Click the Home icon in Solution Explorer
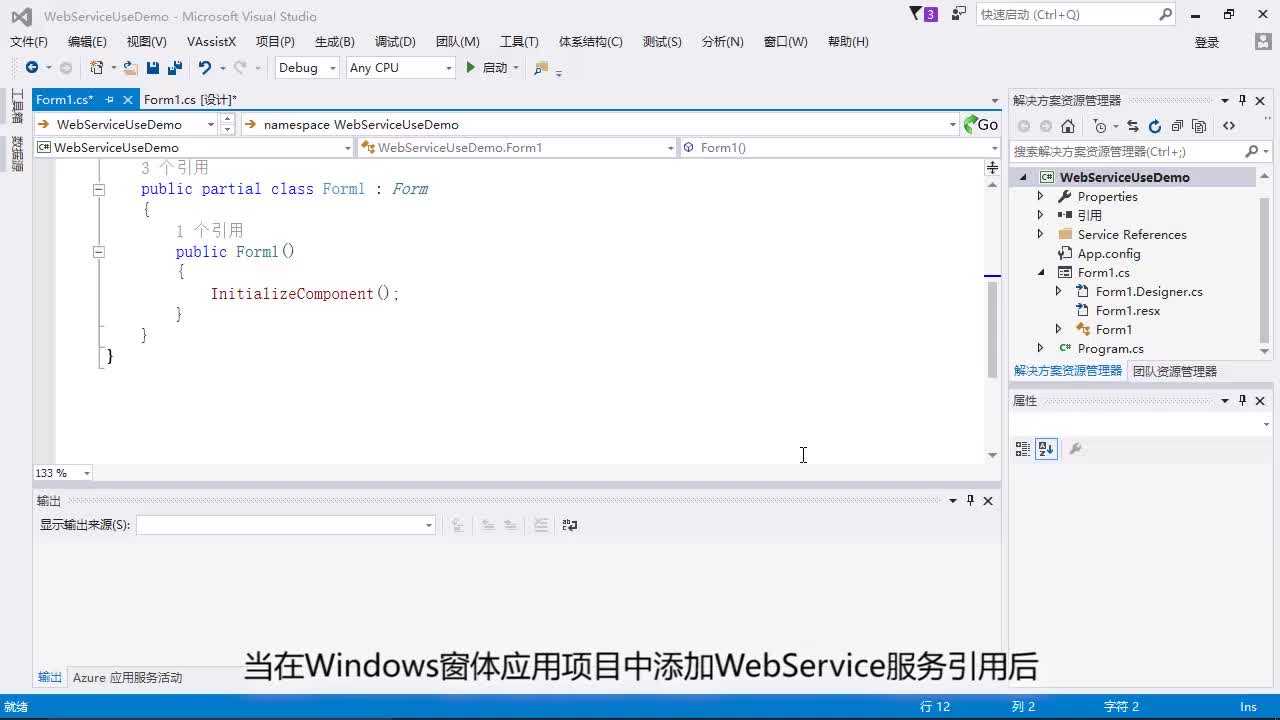The height and width of the screenshot is (720, 1280). (x=1068, y=126)
